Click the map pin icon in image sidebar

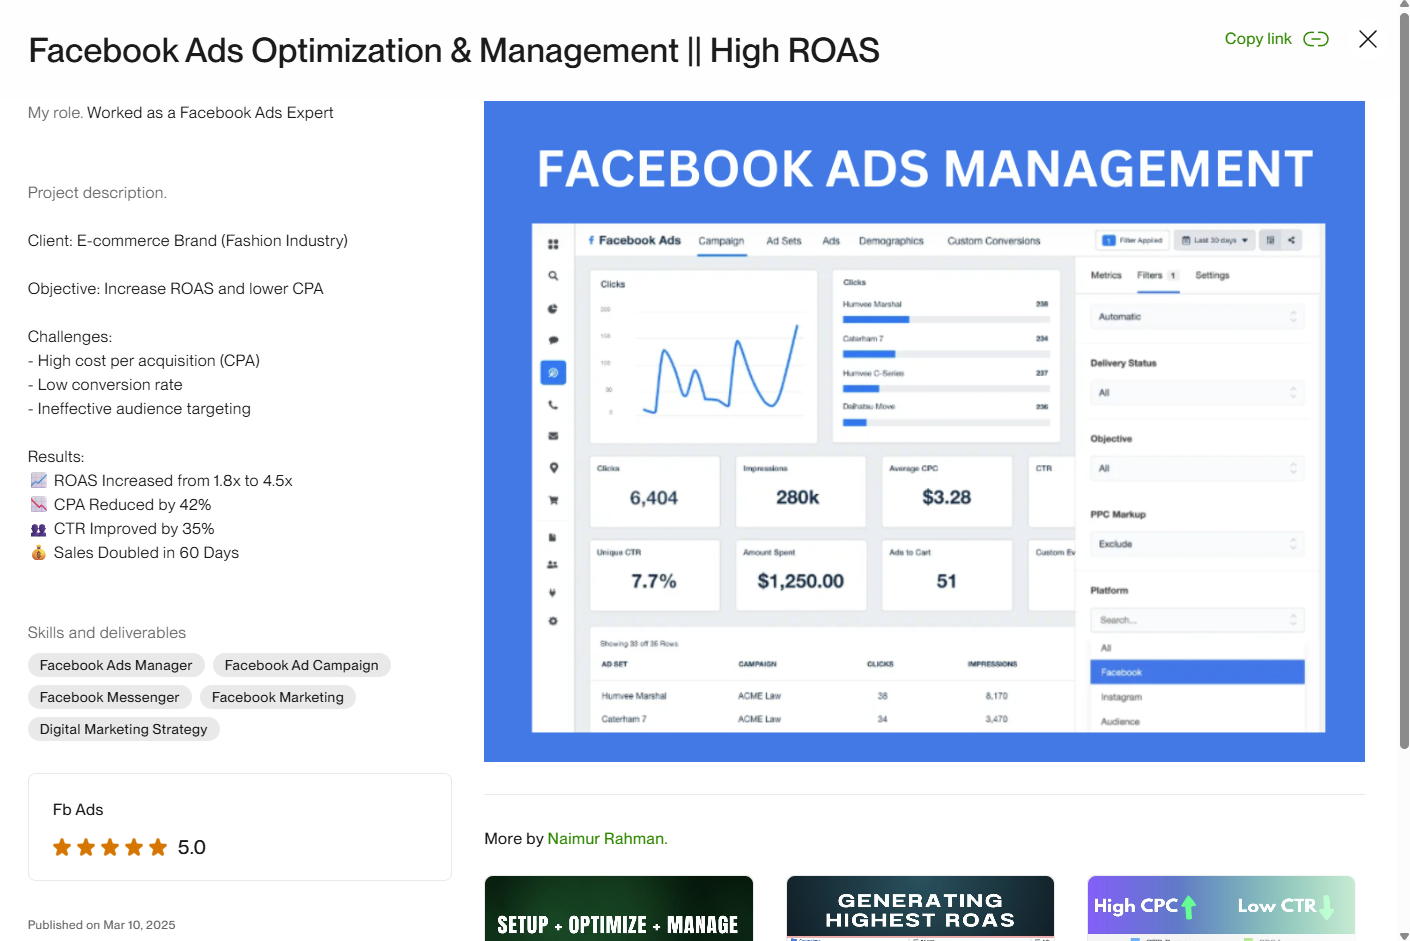(553, 468)
